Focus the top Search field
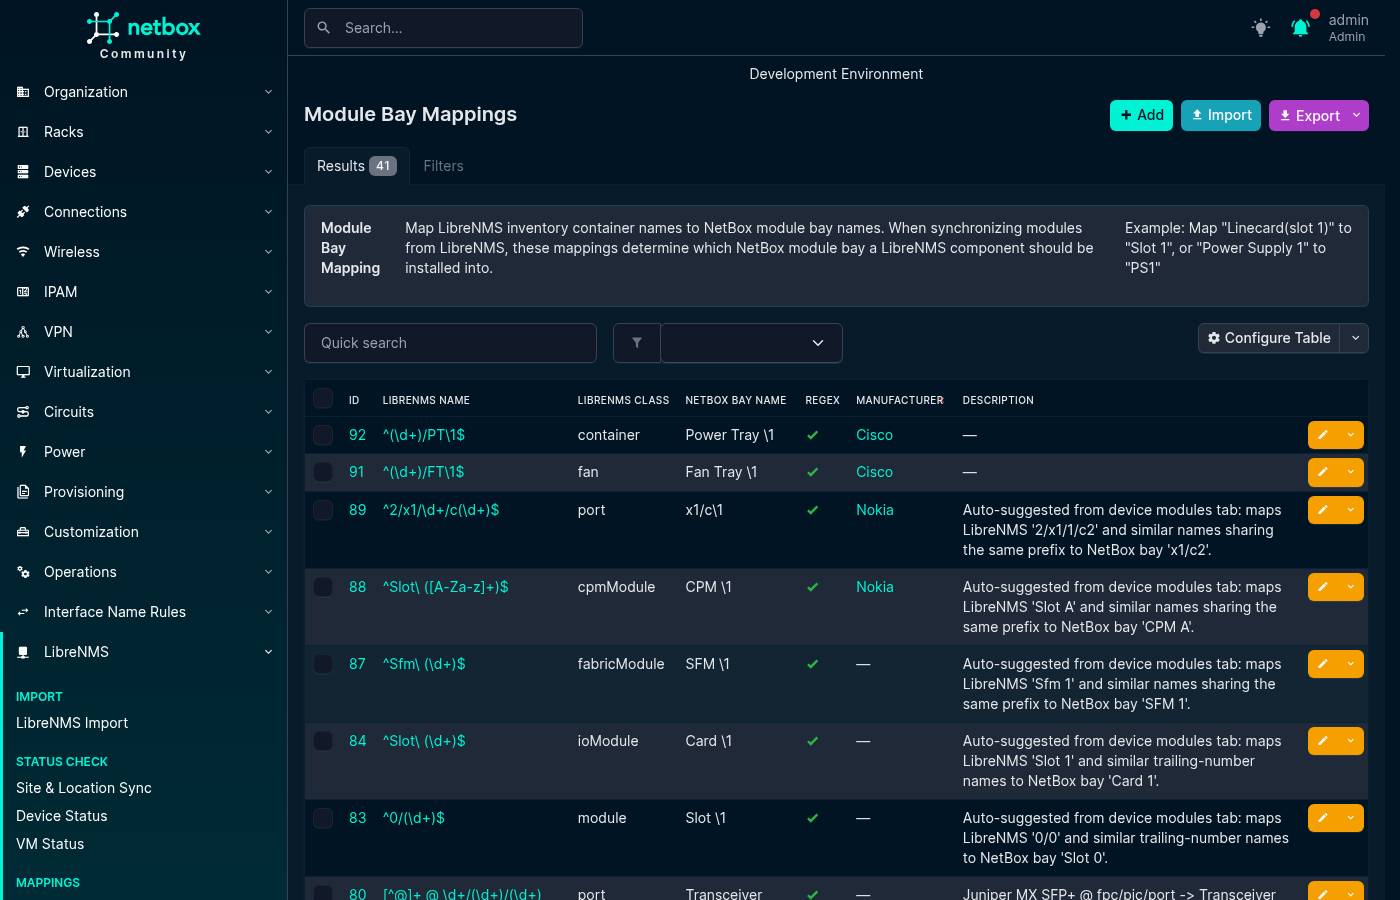The image size is (1400, 900). pyautogui.click(x=443, y=28)
